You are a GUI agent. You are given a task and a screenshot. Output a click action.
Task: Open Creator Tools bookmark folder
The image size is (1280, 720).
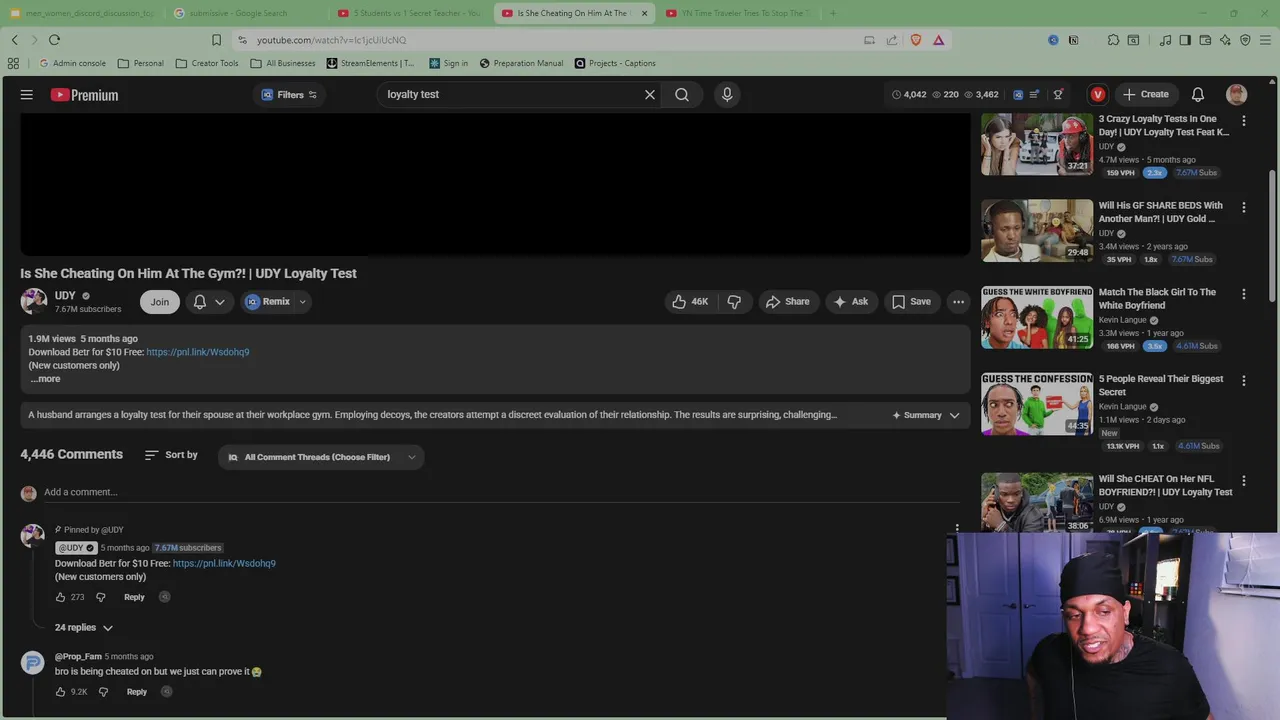pos(207,63)
